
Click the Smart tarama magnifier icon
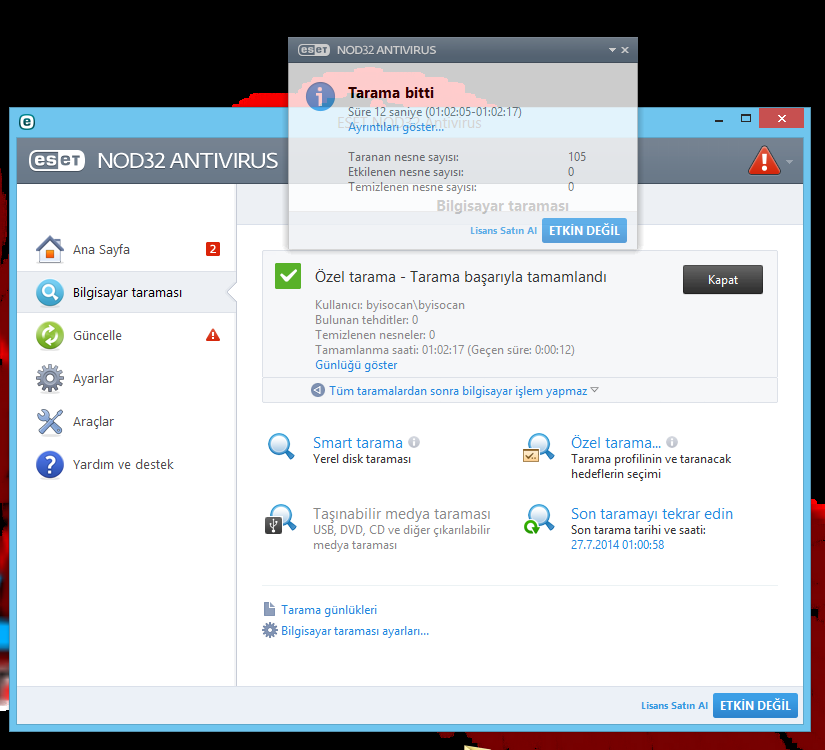click(280, 446)
